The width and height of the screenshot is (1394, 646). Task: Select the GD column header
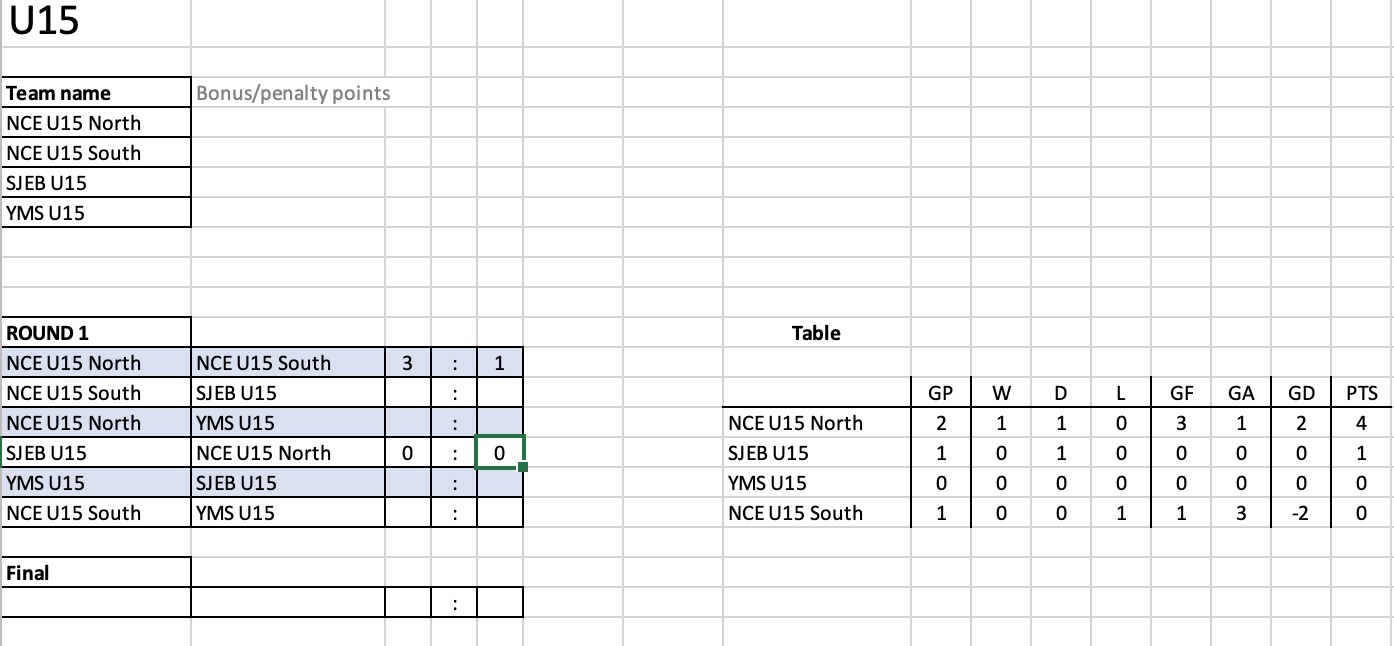1301,393
